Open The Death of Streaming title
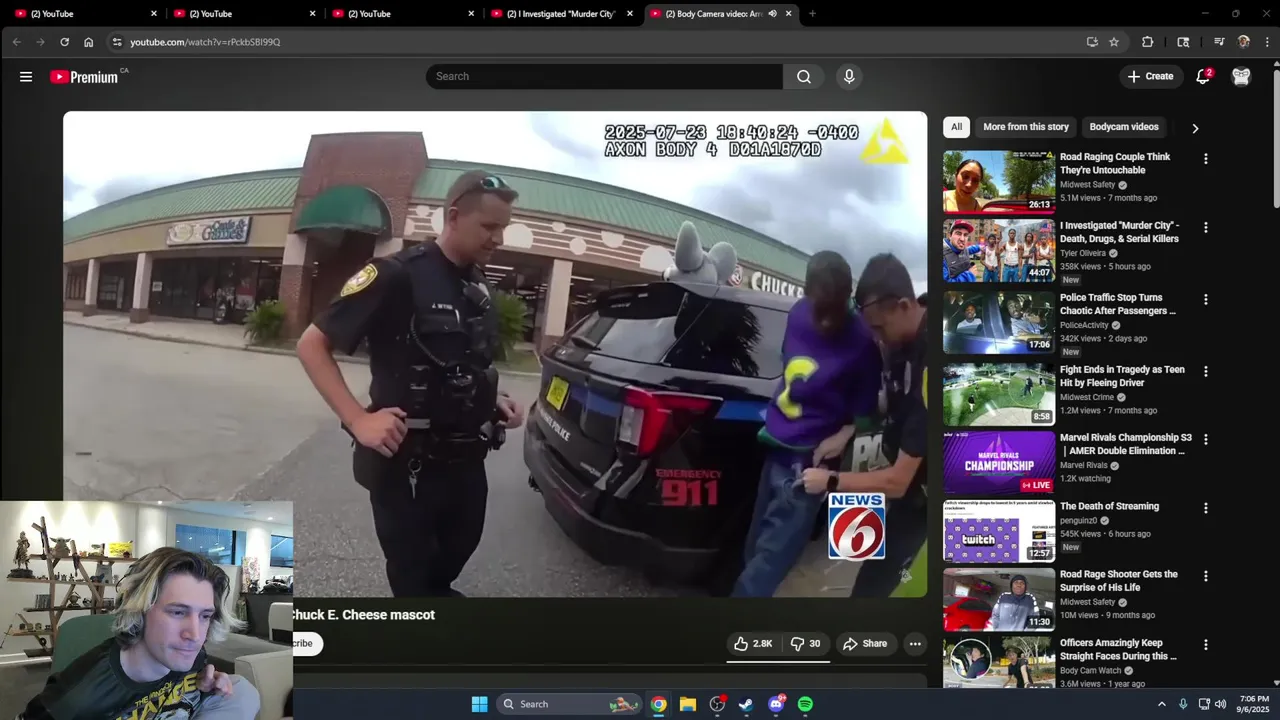 (1109, 506)
